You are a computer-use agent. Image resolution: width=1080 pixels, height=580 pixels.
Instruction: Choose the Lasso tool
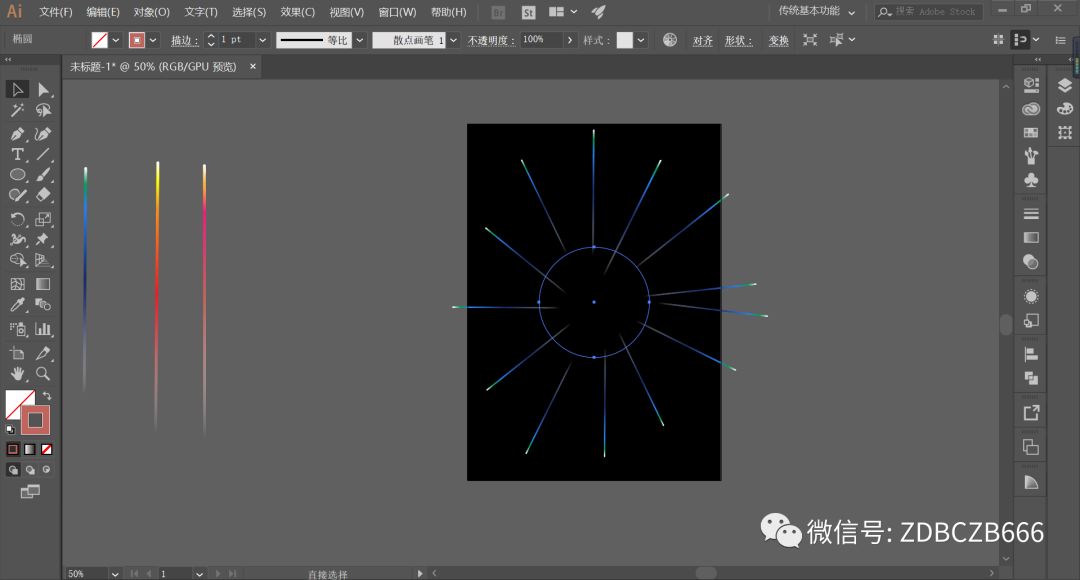point(43,110)
